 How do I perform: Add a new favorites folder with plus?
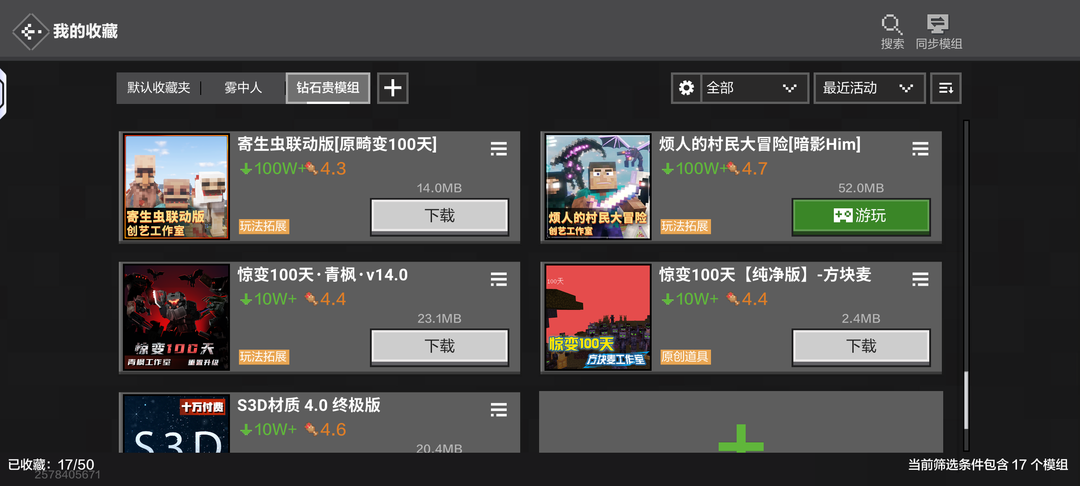pos(393,88)
